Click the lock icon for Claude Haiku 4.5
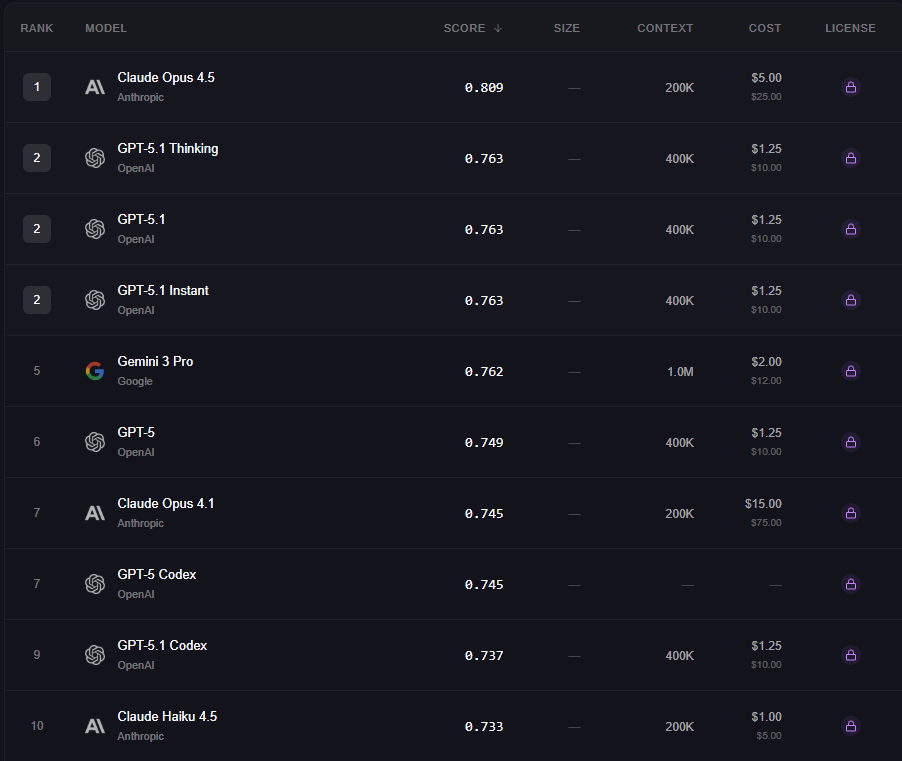Image resolution: width=902 pixels, height=761 pixels. coord(851,726)
